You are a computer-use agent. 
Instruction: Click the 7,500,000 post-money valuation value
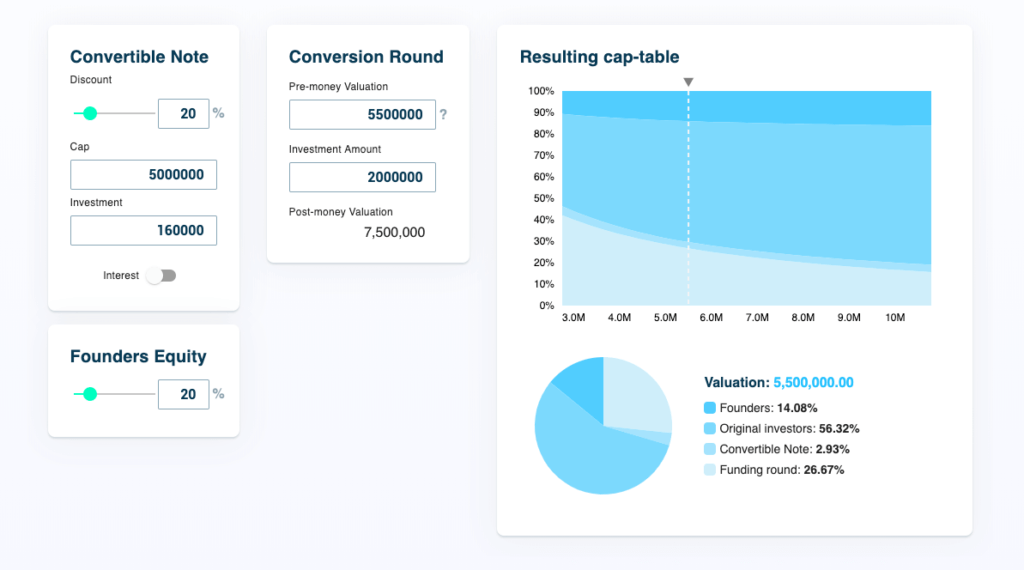pyautogui.click(x=394, y=232)
